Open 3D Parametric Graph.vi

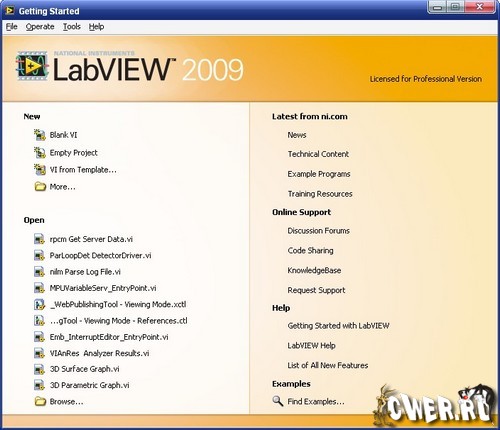[x=89, y=385]
